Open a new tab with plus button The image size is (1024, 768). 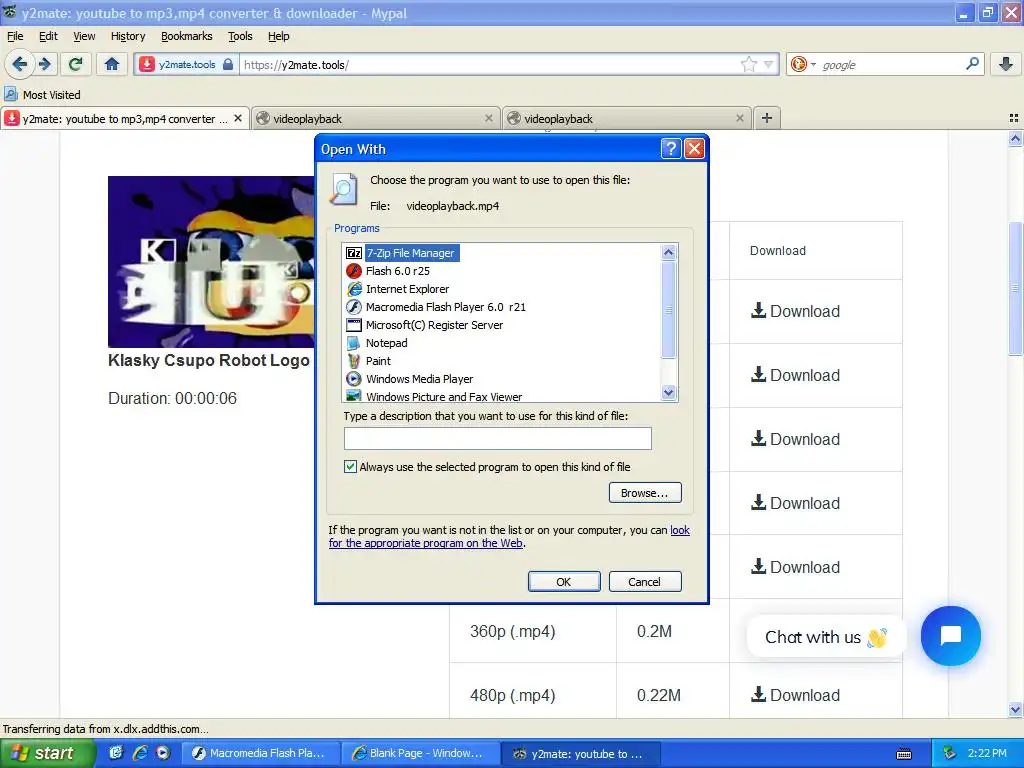[767, 118]
